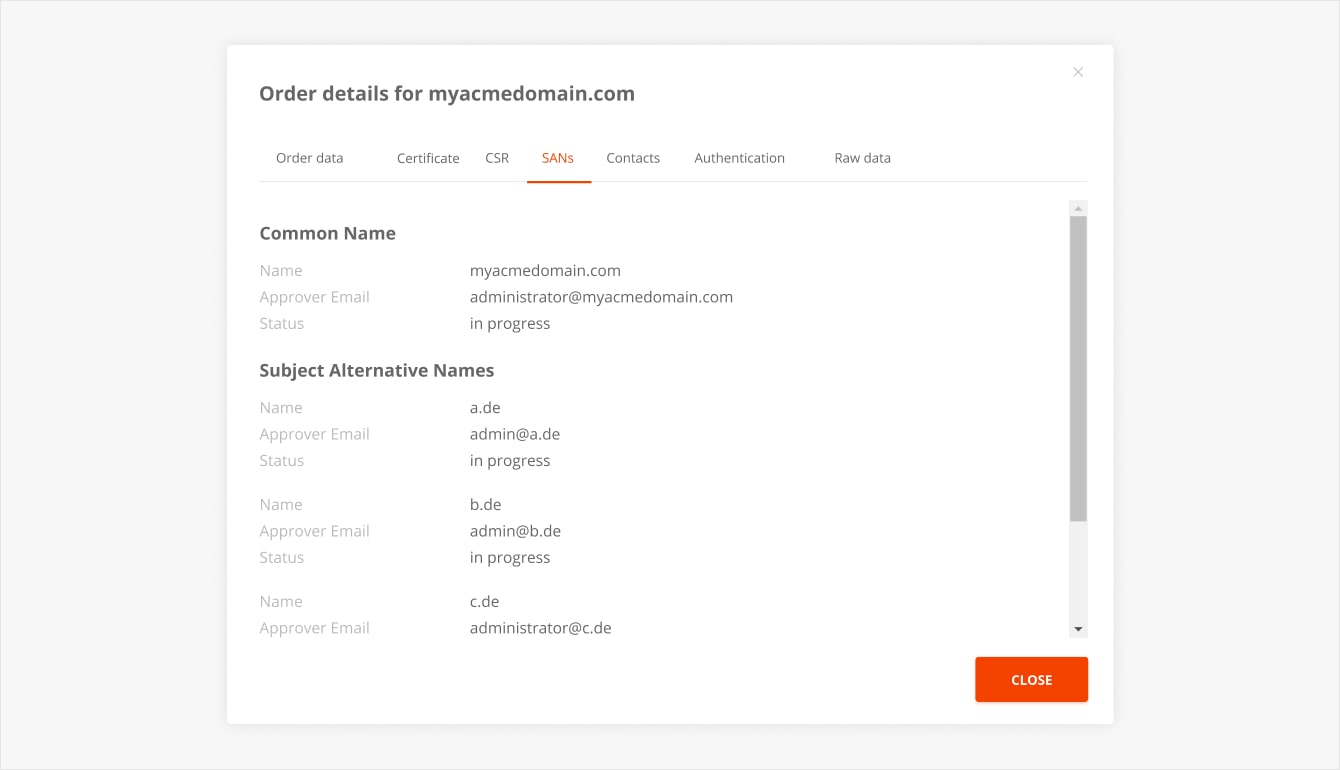Image resolution: width=1340 pixels, height=770 pixels.
Task: Close the order details dialog with the X icon
Action: pyautogui.click(x=1078, y=72)
